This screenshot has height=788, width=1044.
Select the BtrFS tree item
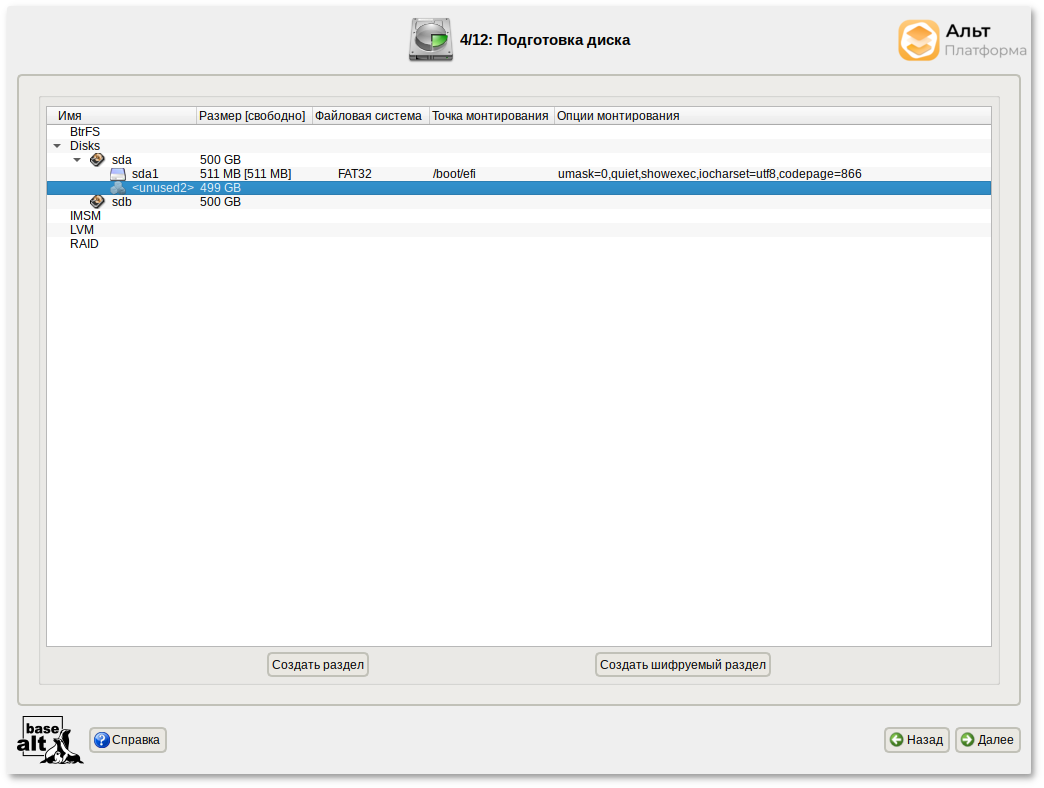click(x=85, y=132)
